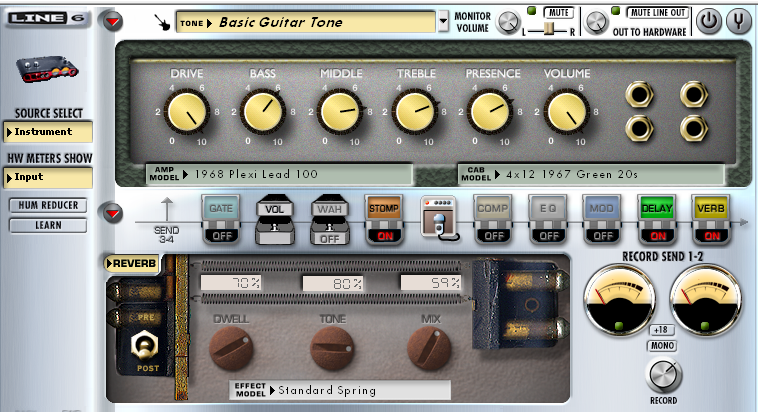Click the Out To Hardware knob
Screen dimensions: 758x412
click(596, 22)
